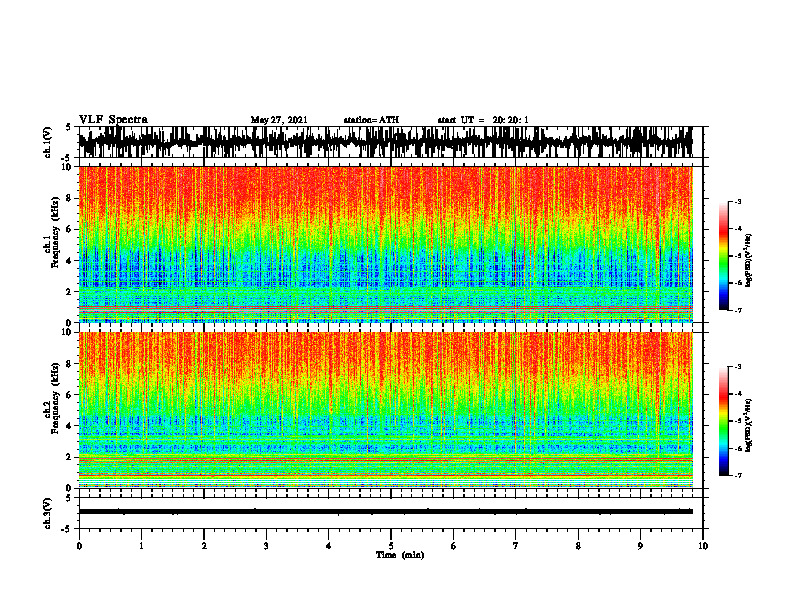The image size is (792, 612).
Task: Click the "Time (min)" x-axis label
Action: pos(400,555)
